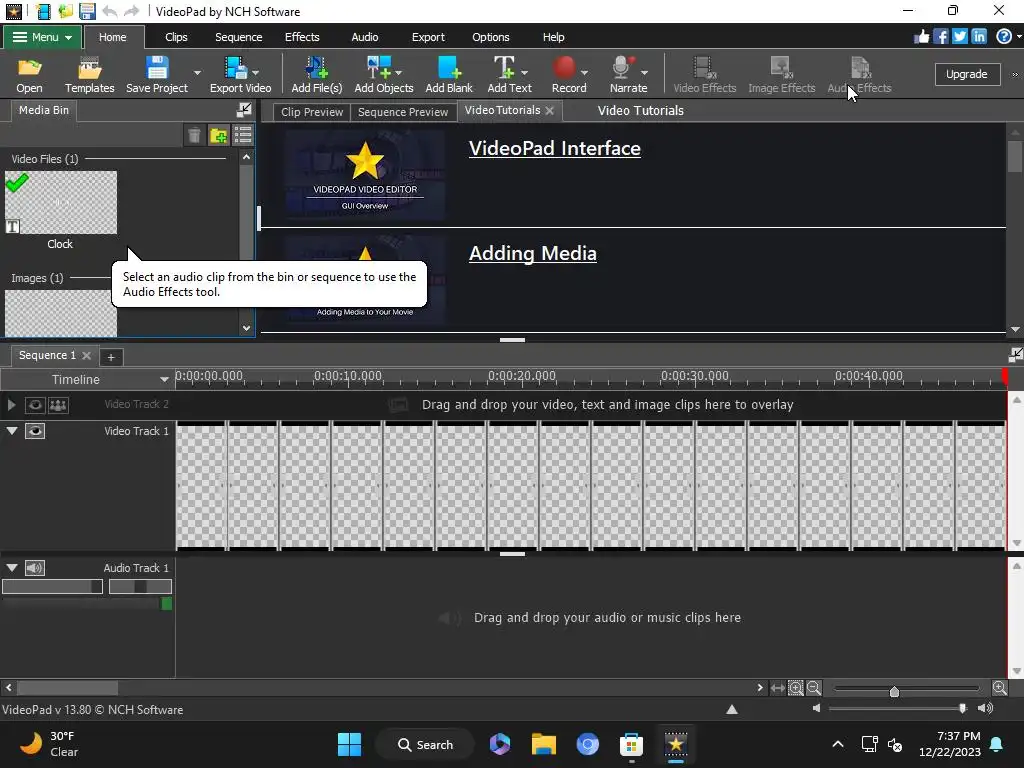Click the zoom-to-fit timeline icon
1024x768 pixels.
777,688
